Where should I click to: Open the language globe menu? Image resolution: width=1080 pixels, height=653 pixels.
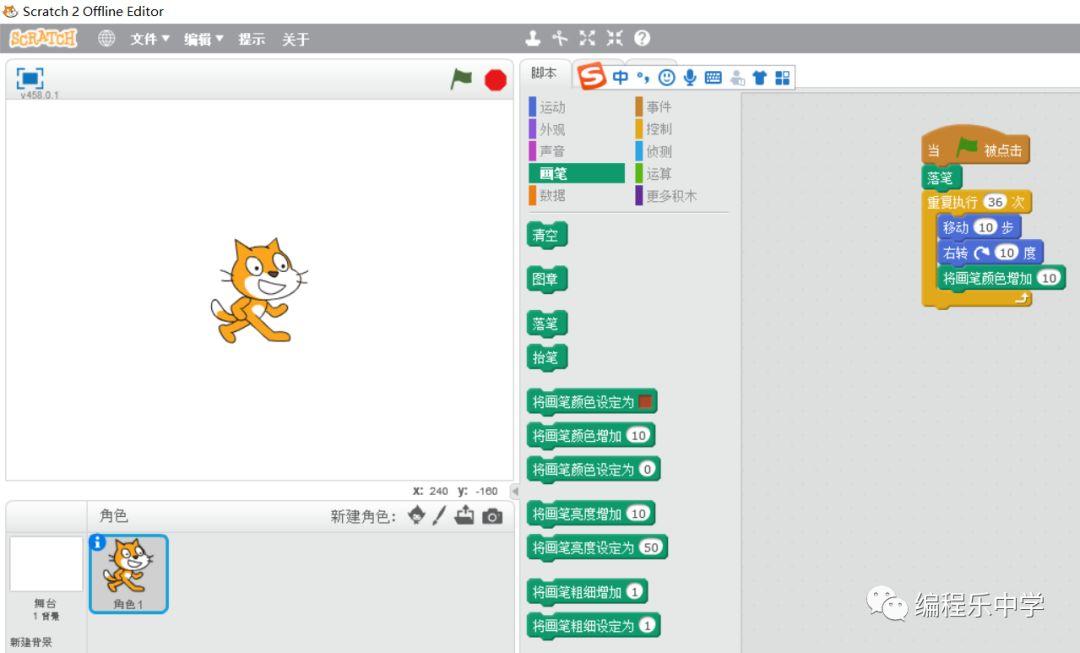click(x=106, y=39)
